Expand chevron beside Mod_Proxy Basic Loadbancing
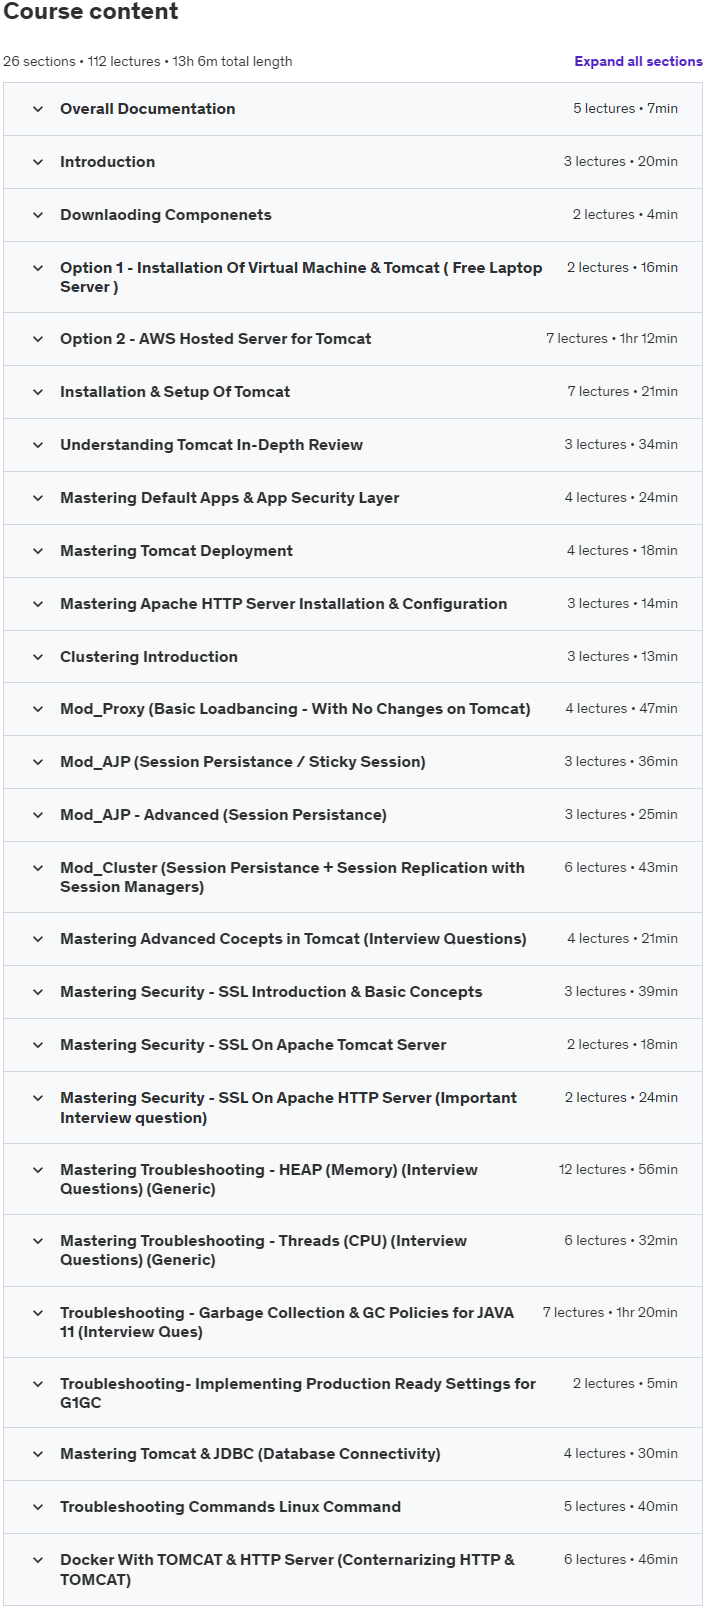Screen dimensions: 709x1610 pyautogui.click(x=38, y=709)
